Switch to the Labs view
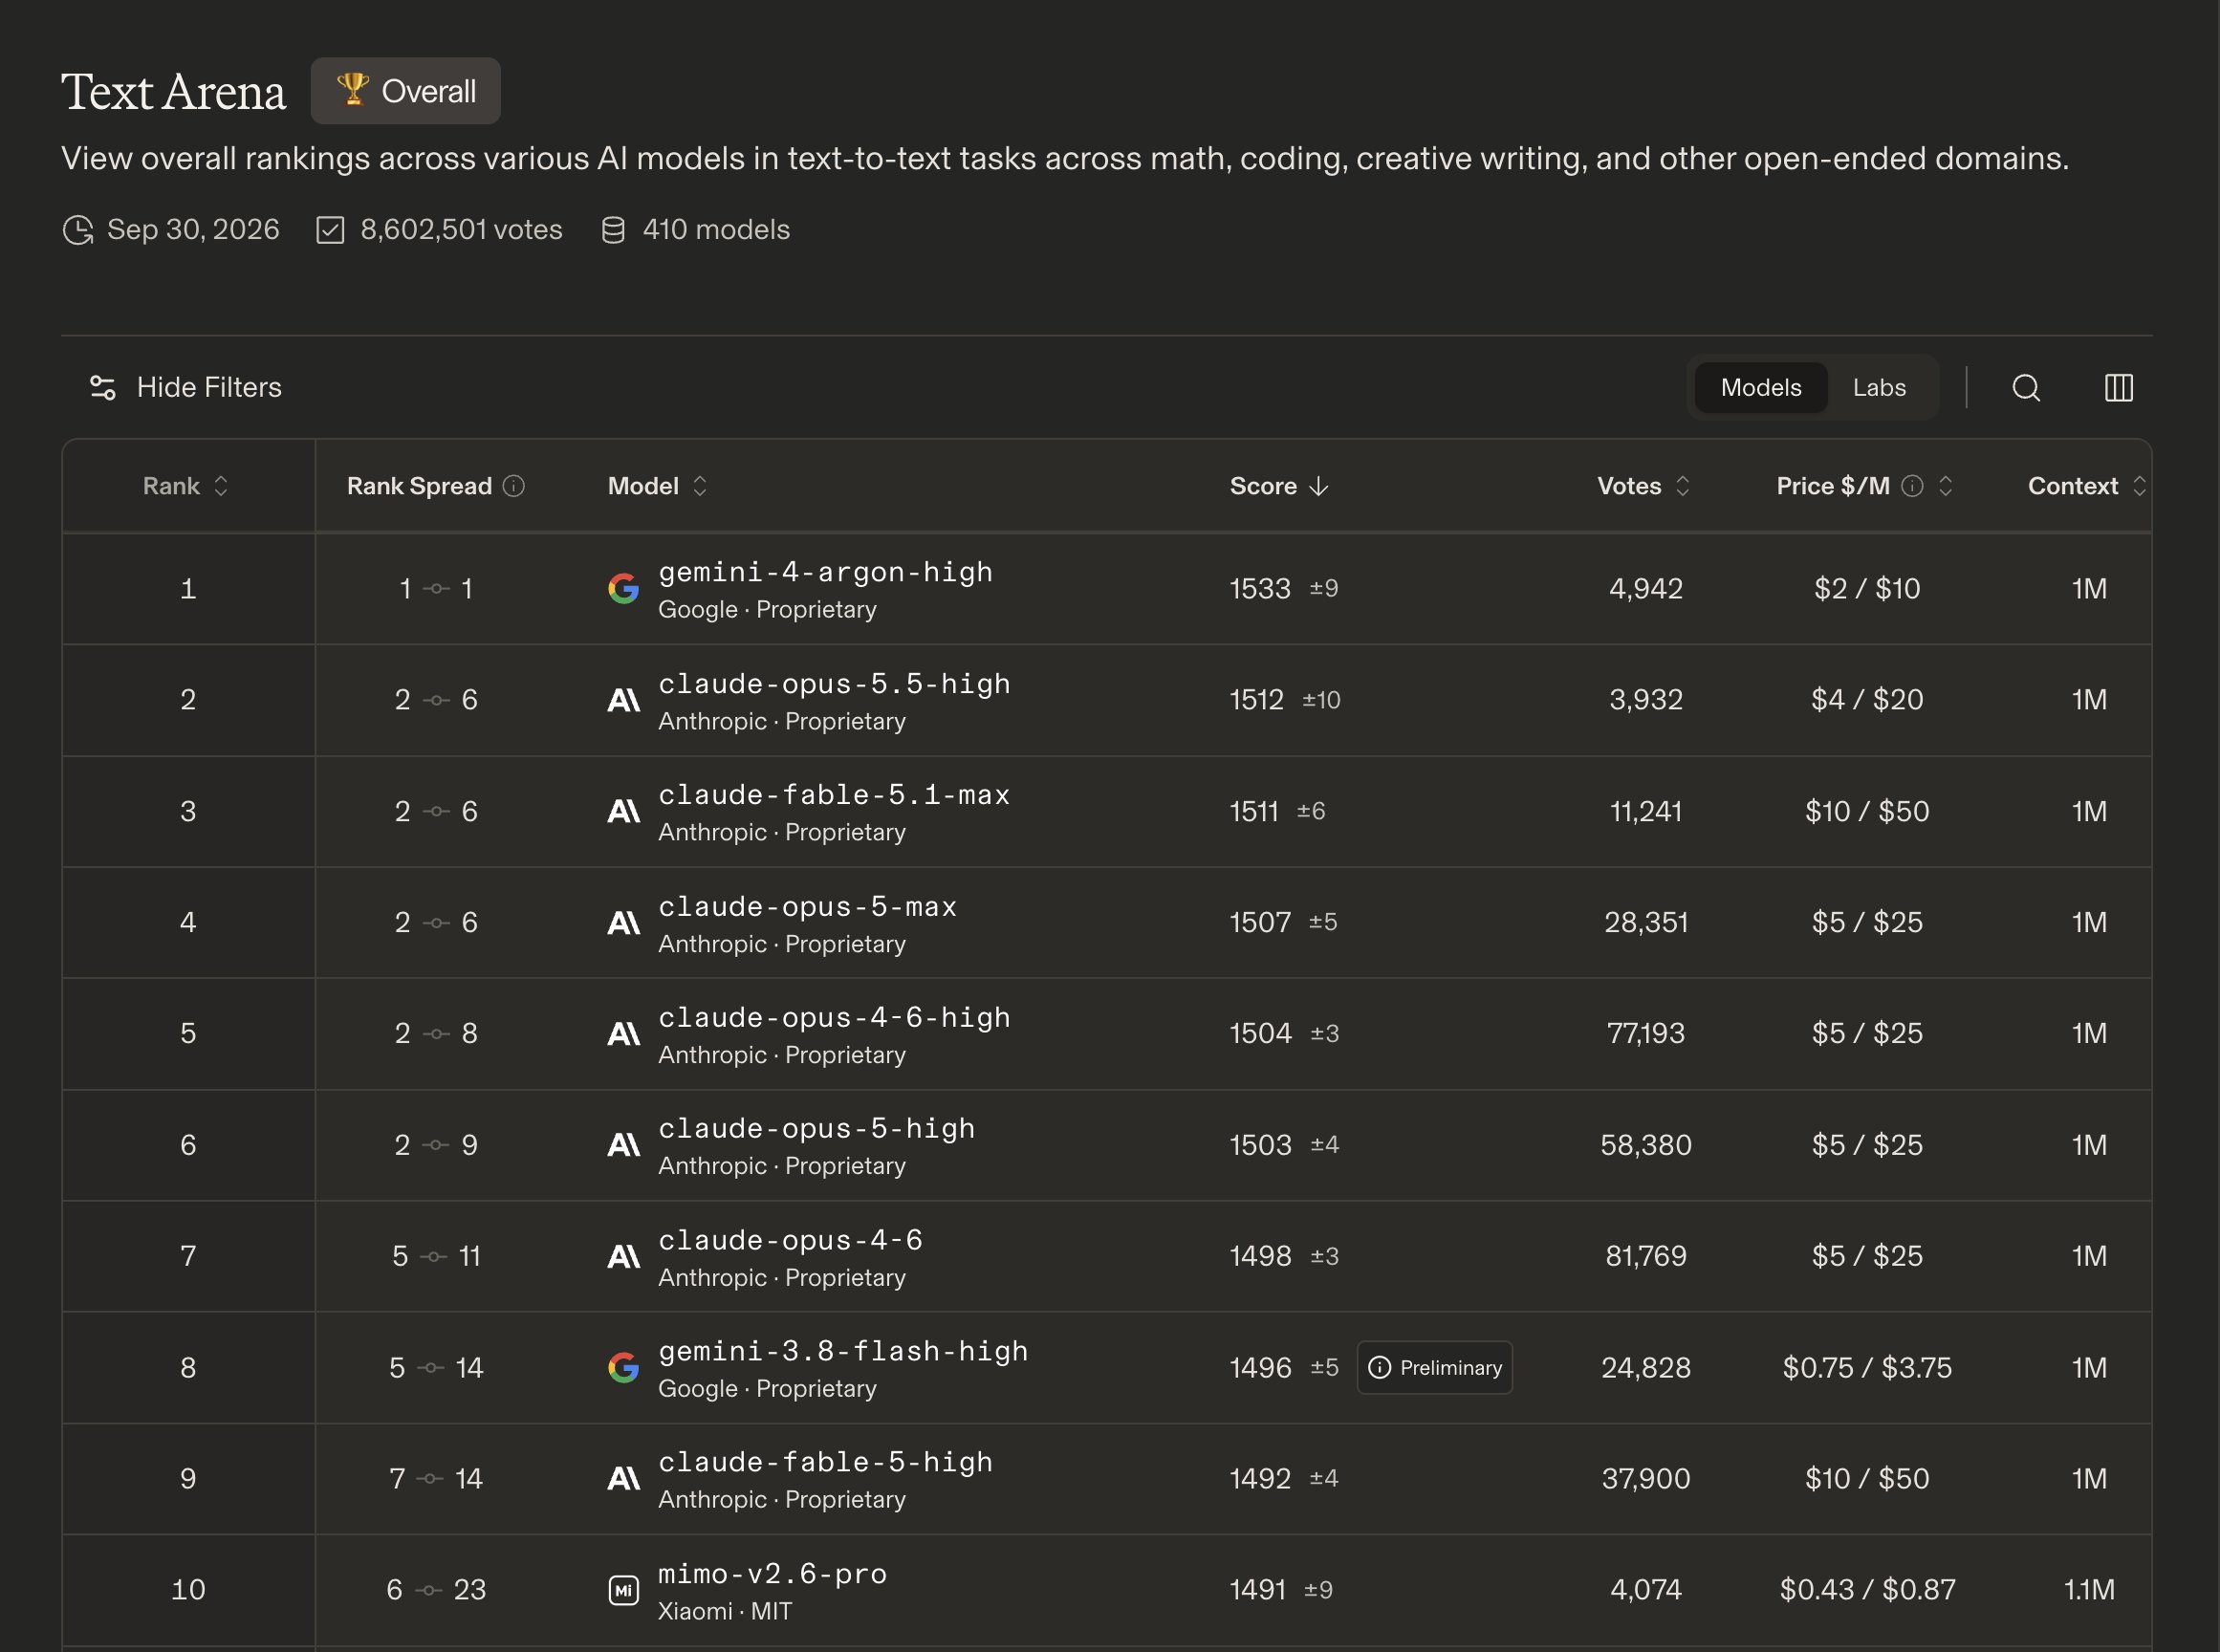The height and width of the screenshot is (1652, 2220). pyautogui.click(x=1878, y=387)
